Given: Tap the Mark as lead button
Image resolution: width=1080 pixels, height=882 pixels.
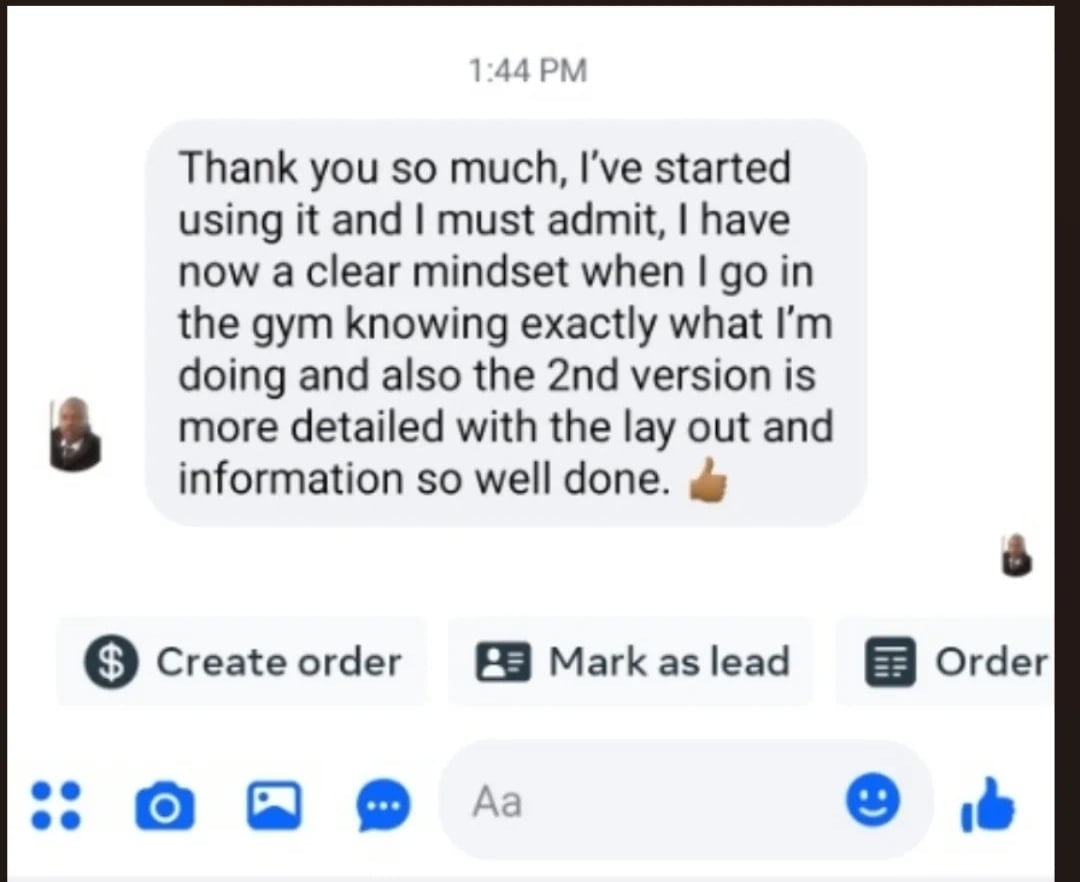Looking at the screenshot, I should (630, 661).
